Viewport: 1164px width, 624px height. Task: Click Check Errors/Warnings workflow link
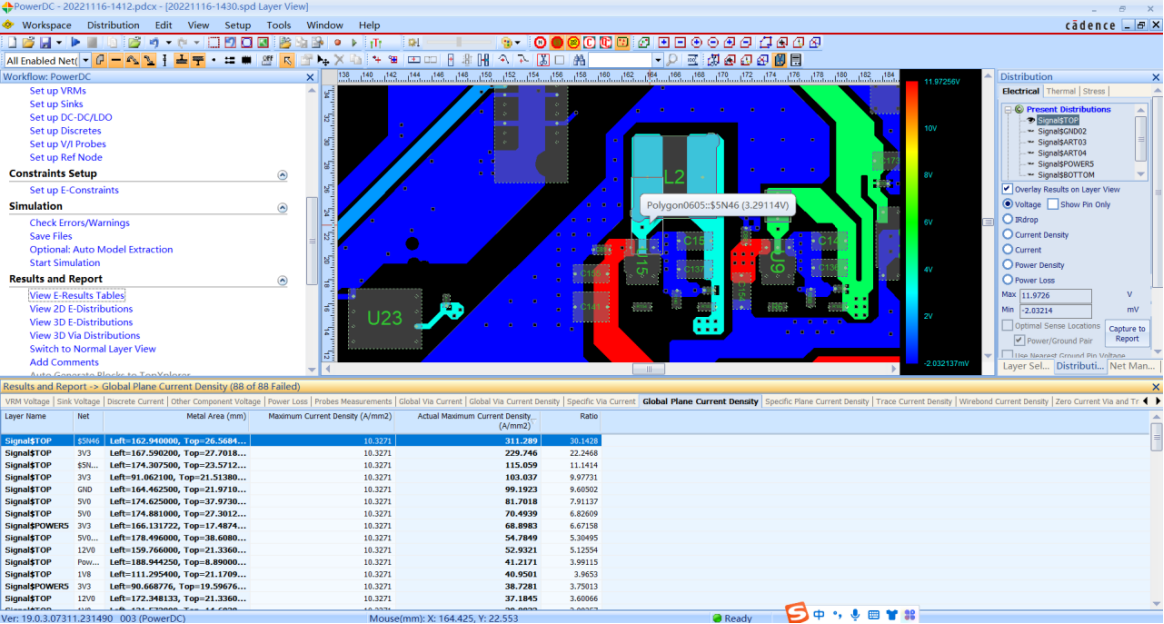coord(79,223)
